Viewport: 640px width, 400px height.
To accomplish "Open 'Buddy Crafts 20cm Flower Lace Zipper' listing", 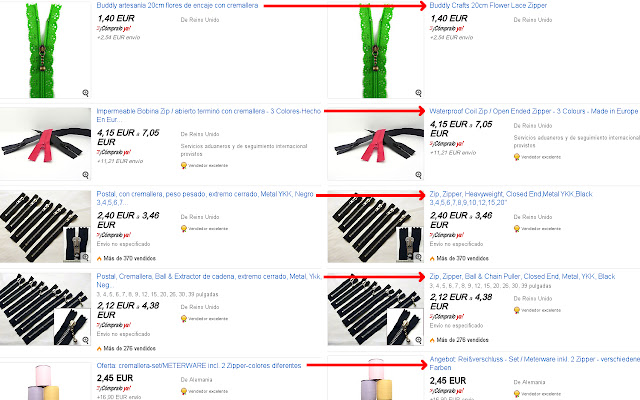I will pos(488,5).
